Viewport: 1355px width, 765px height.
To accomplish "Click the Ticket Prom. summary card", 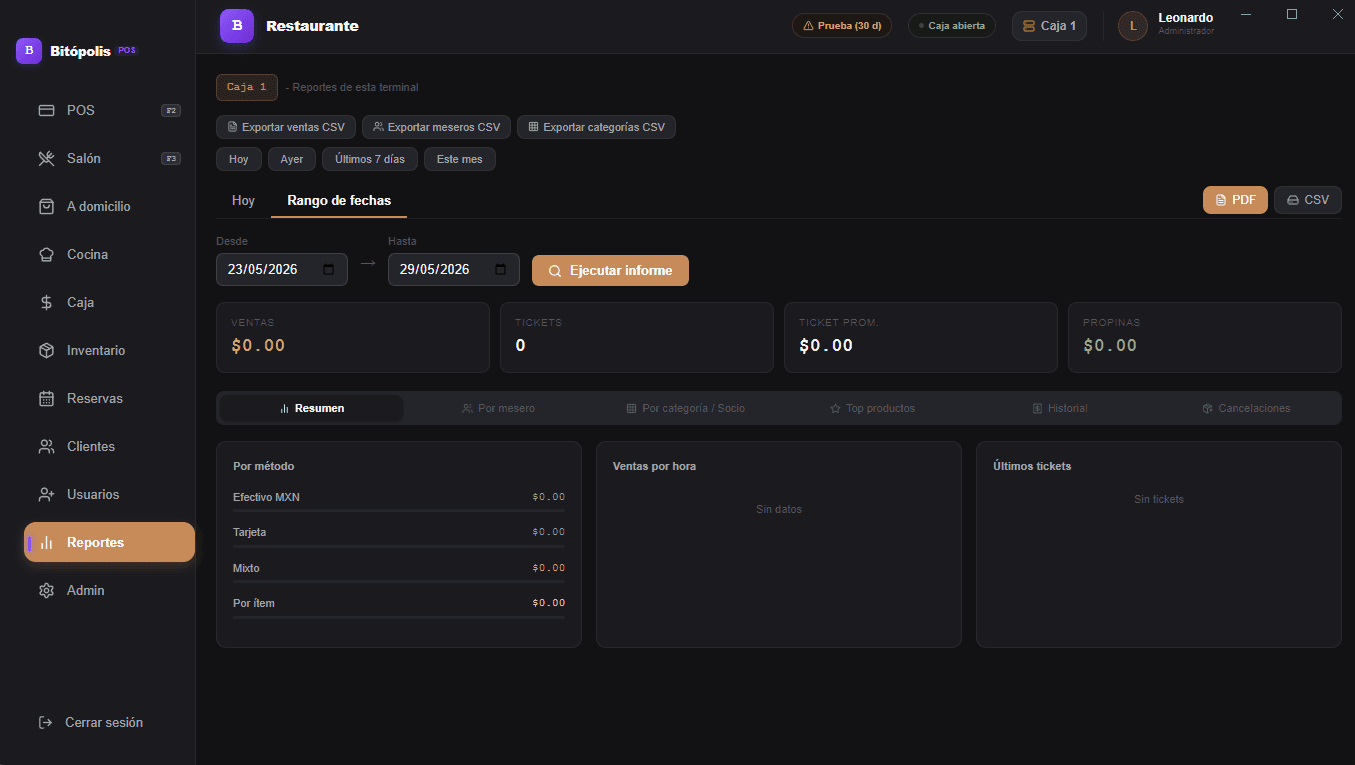I will click(921, 337).
